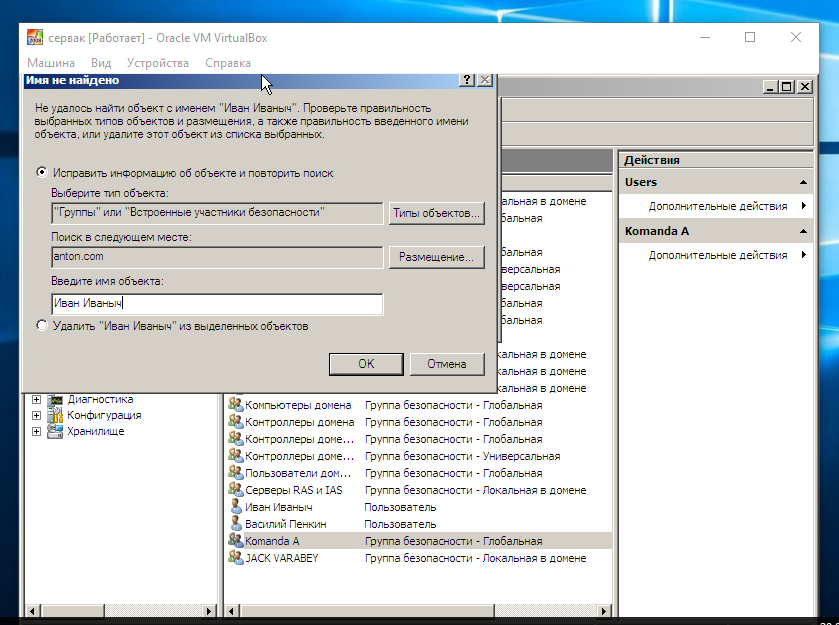
Task: Click the object name input field
Action: [x=217, y=304]
